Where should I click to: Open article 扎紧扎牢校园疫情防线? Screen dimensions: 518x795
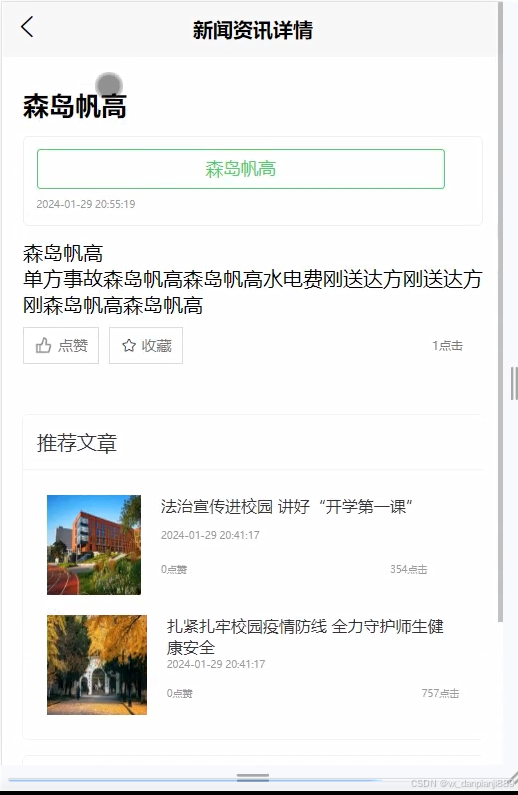[x=305, y=637]
